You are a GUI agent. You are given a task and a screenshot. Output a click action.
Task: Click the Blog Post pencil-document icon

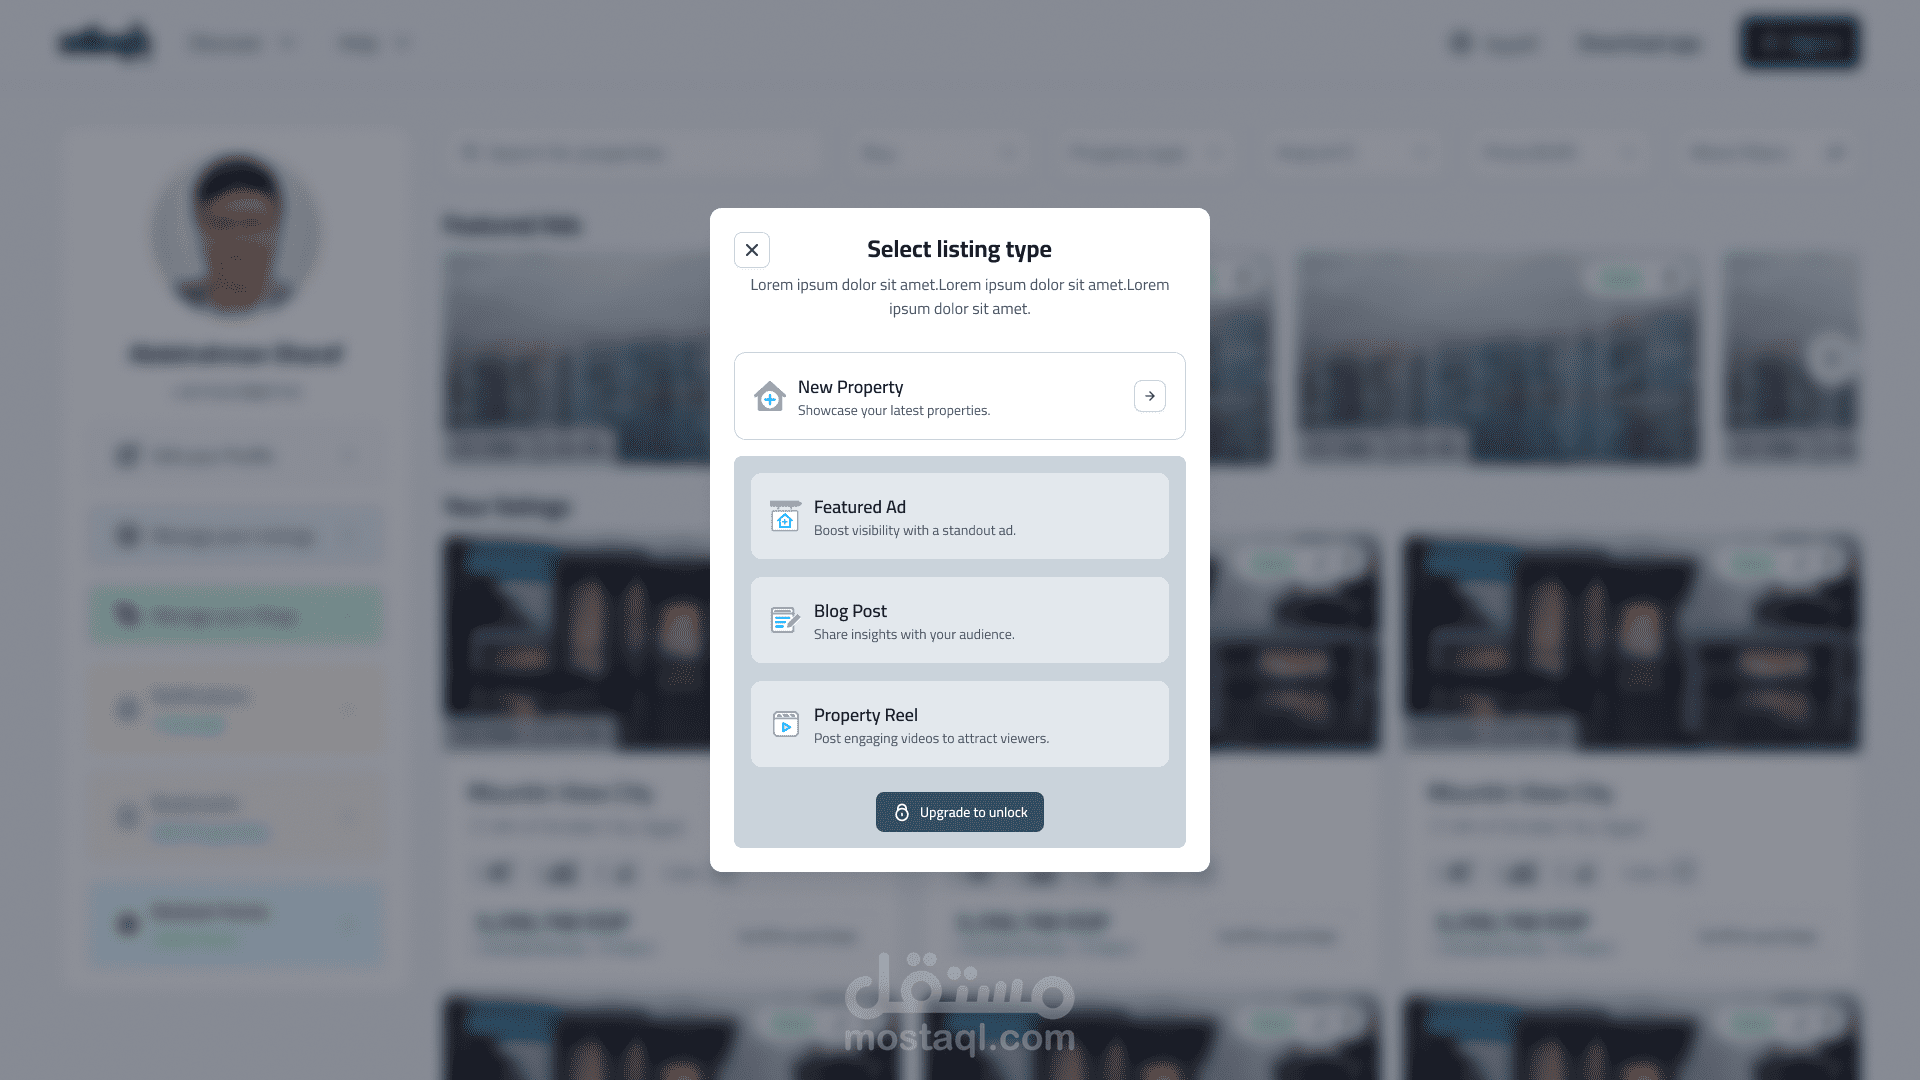(785, 620)
